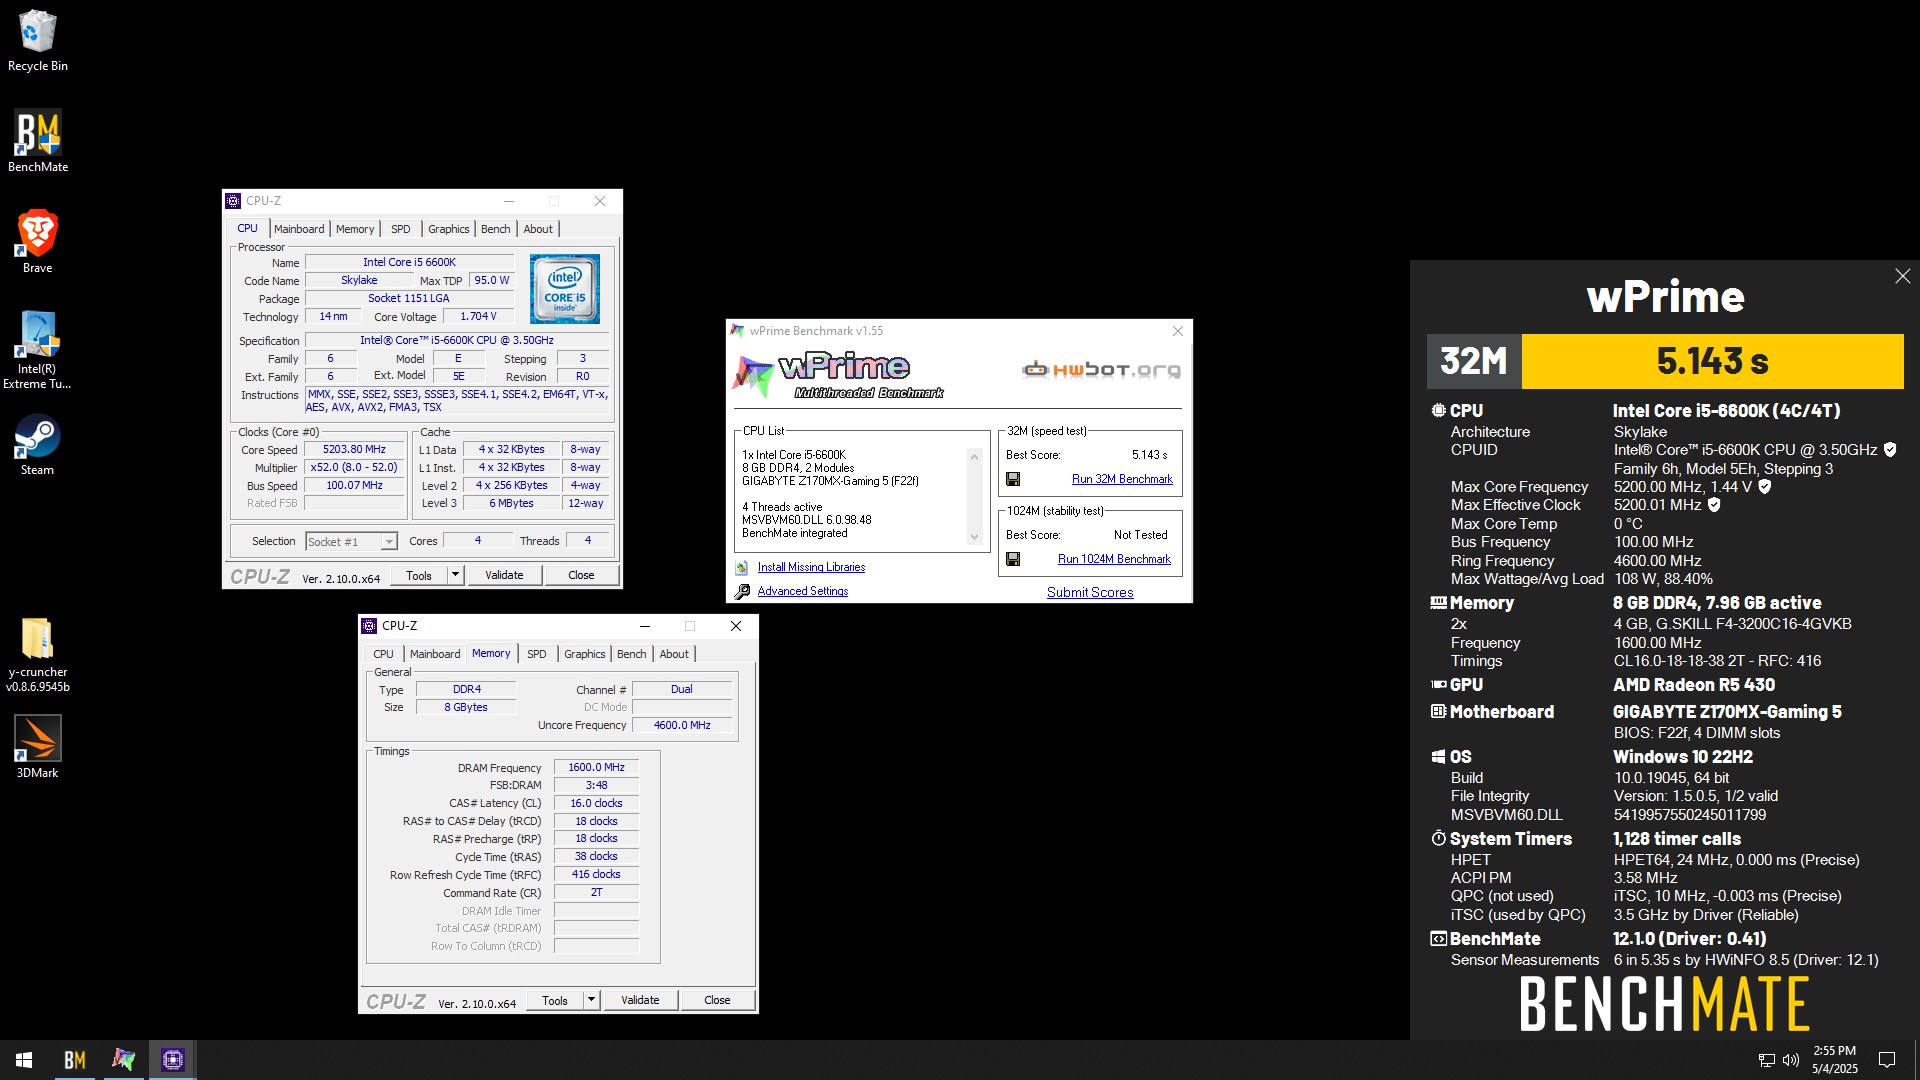Image resolution: width=1920 pixels, height=1080 pixels.
Task: Click the 5.143 s score banner
Action: [x=1712, y=361]
